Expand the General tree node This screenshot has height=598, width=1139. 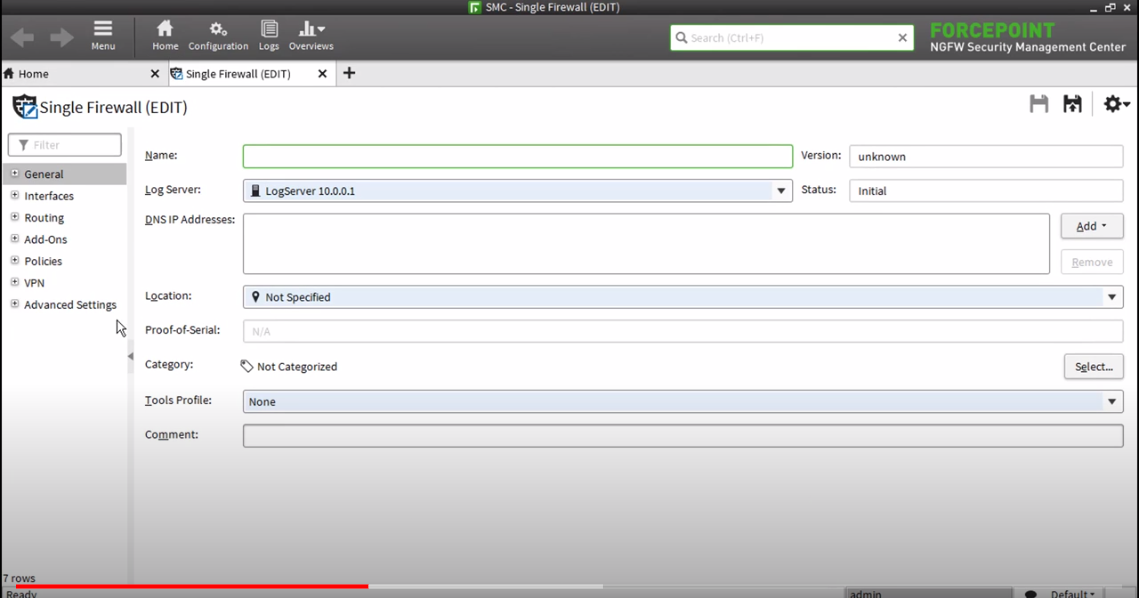pyautogui.click(x=15, y=174)
